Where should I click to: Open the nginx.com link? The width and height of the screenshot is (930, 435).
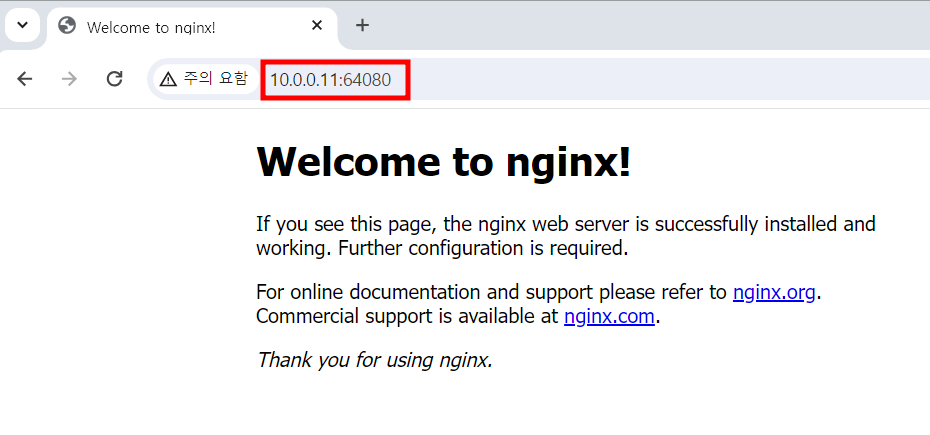pyautogui.click(x=609, y=316)
